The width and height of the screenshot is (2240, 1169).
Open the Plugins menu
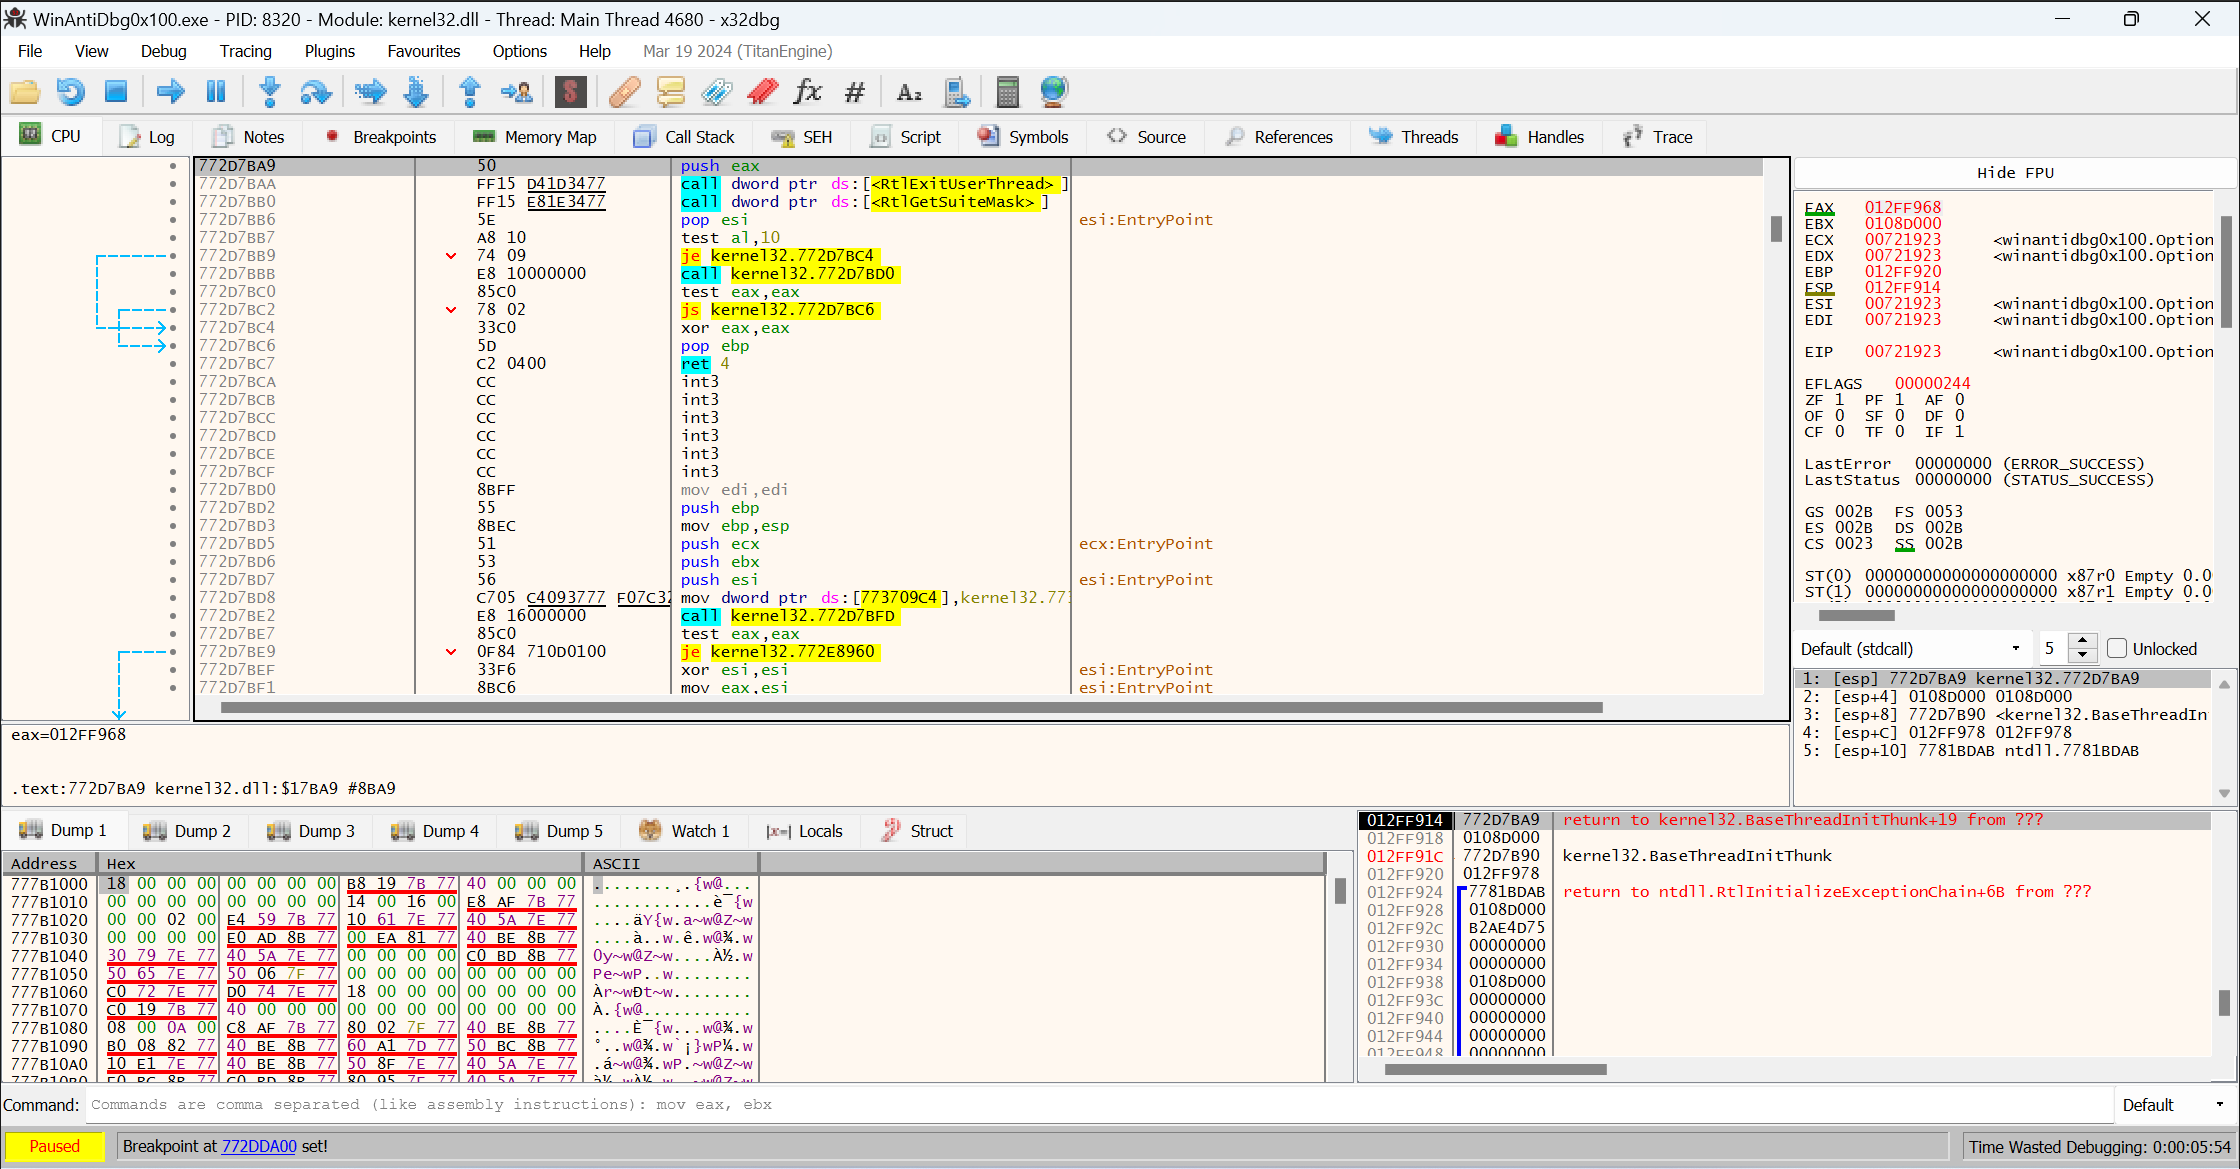[x=329, y=51]
